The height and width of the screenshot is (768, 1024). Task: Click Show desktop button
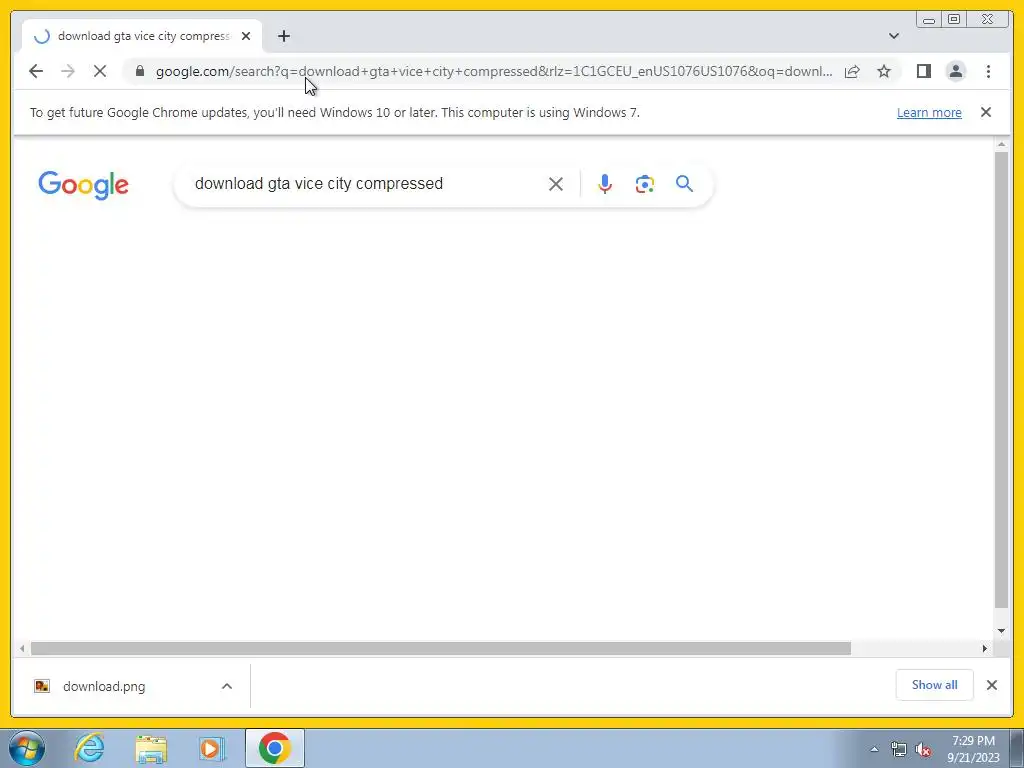click(x=1017, y=748)
